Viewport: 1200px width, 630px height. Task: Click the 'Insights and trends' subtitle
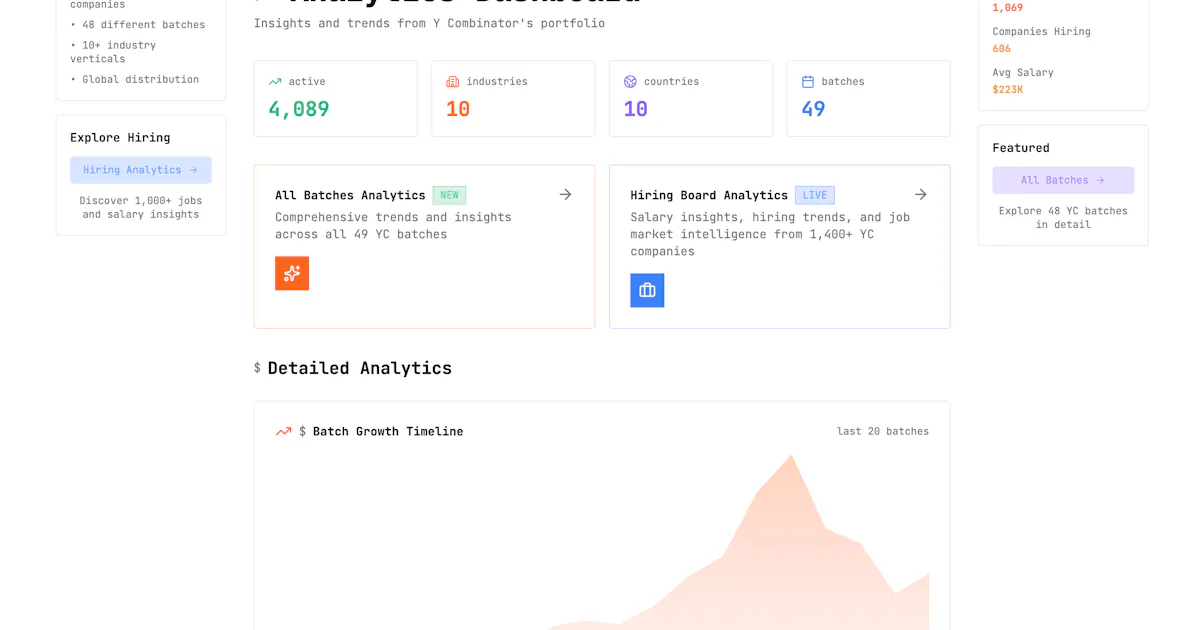click(429, 23)
